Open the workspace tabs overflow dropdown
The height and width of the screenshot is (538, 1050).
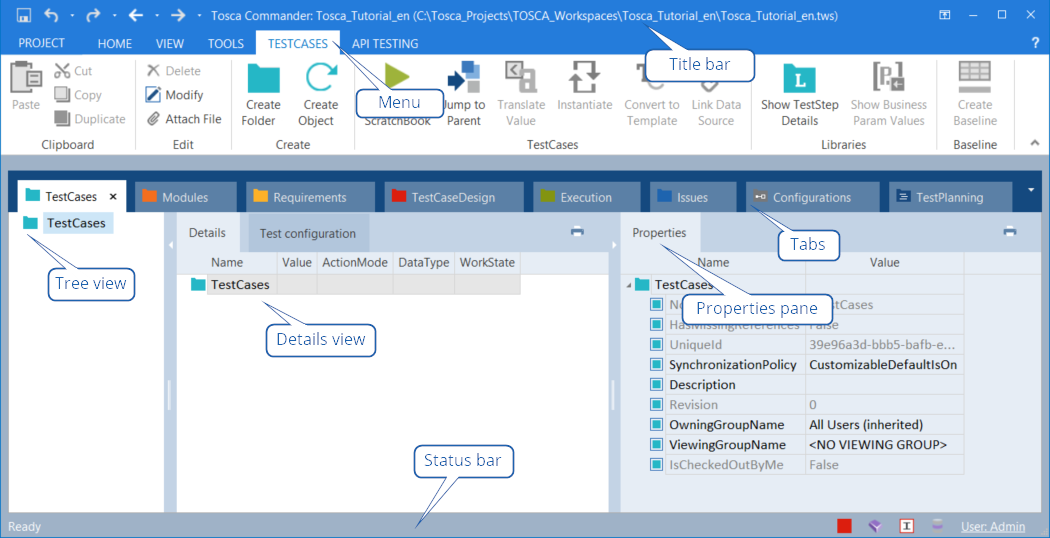point(1031,190)
